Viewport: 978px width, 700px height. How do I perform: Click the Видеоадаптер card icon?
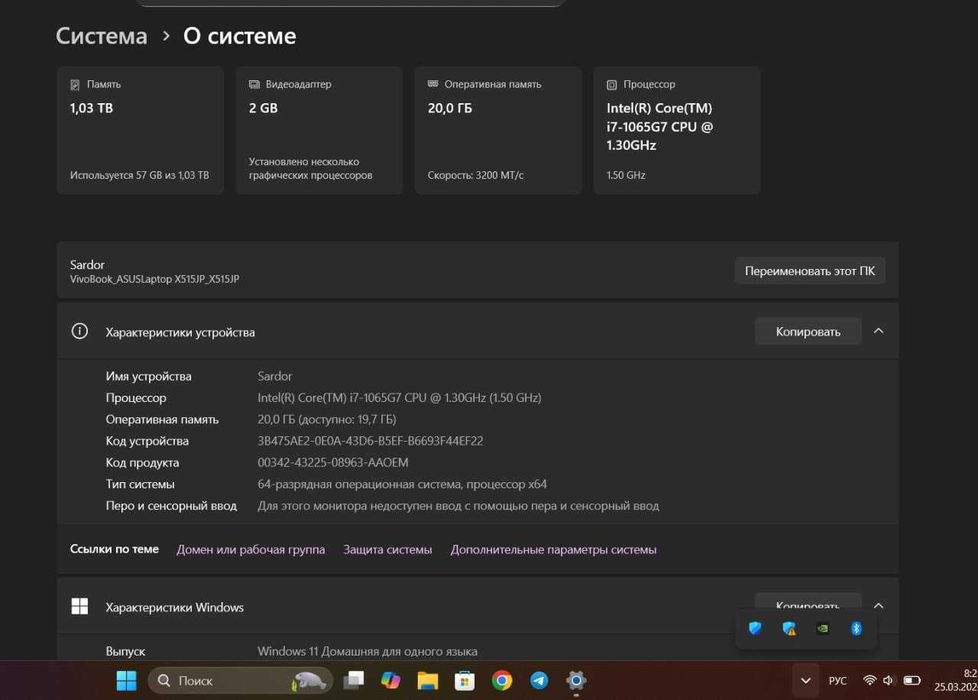(x=254, y=84)
